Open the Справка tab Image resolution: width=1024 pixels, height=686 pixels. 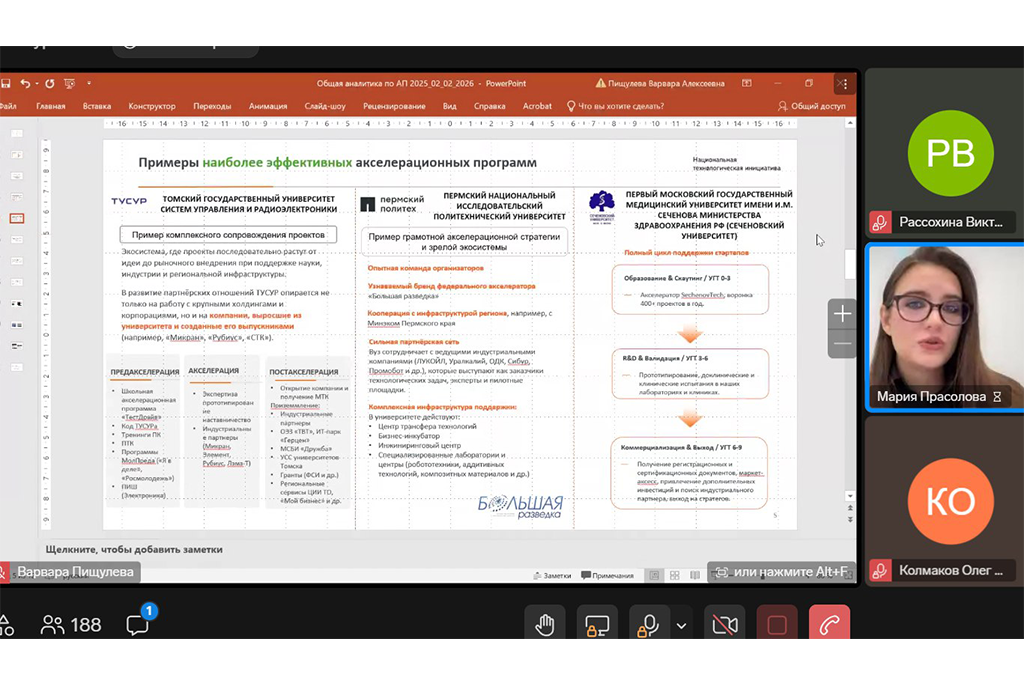(x=489, y=106)
